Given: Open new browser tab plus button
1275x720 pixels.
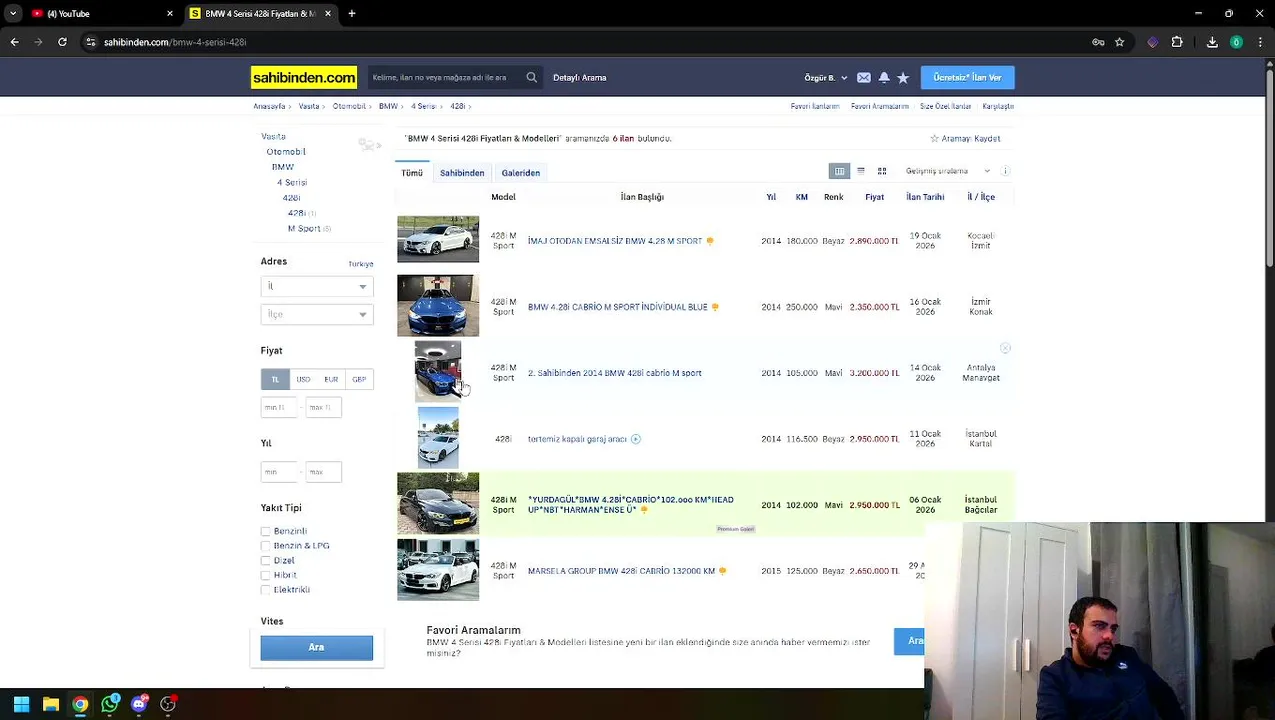Looking at the screenshot, I should 352,13.
